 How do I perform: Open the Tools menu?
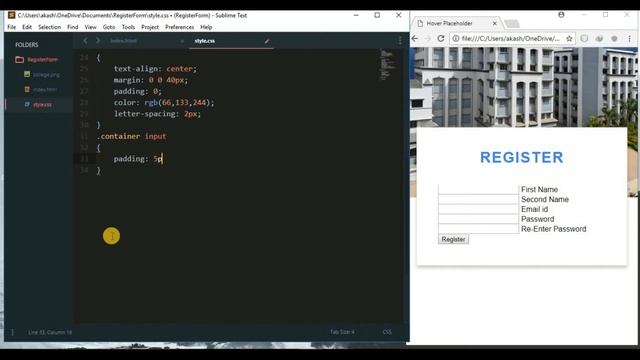128,27
